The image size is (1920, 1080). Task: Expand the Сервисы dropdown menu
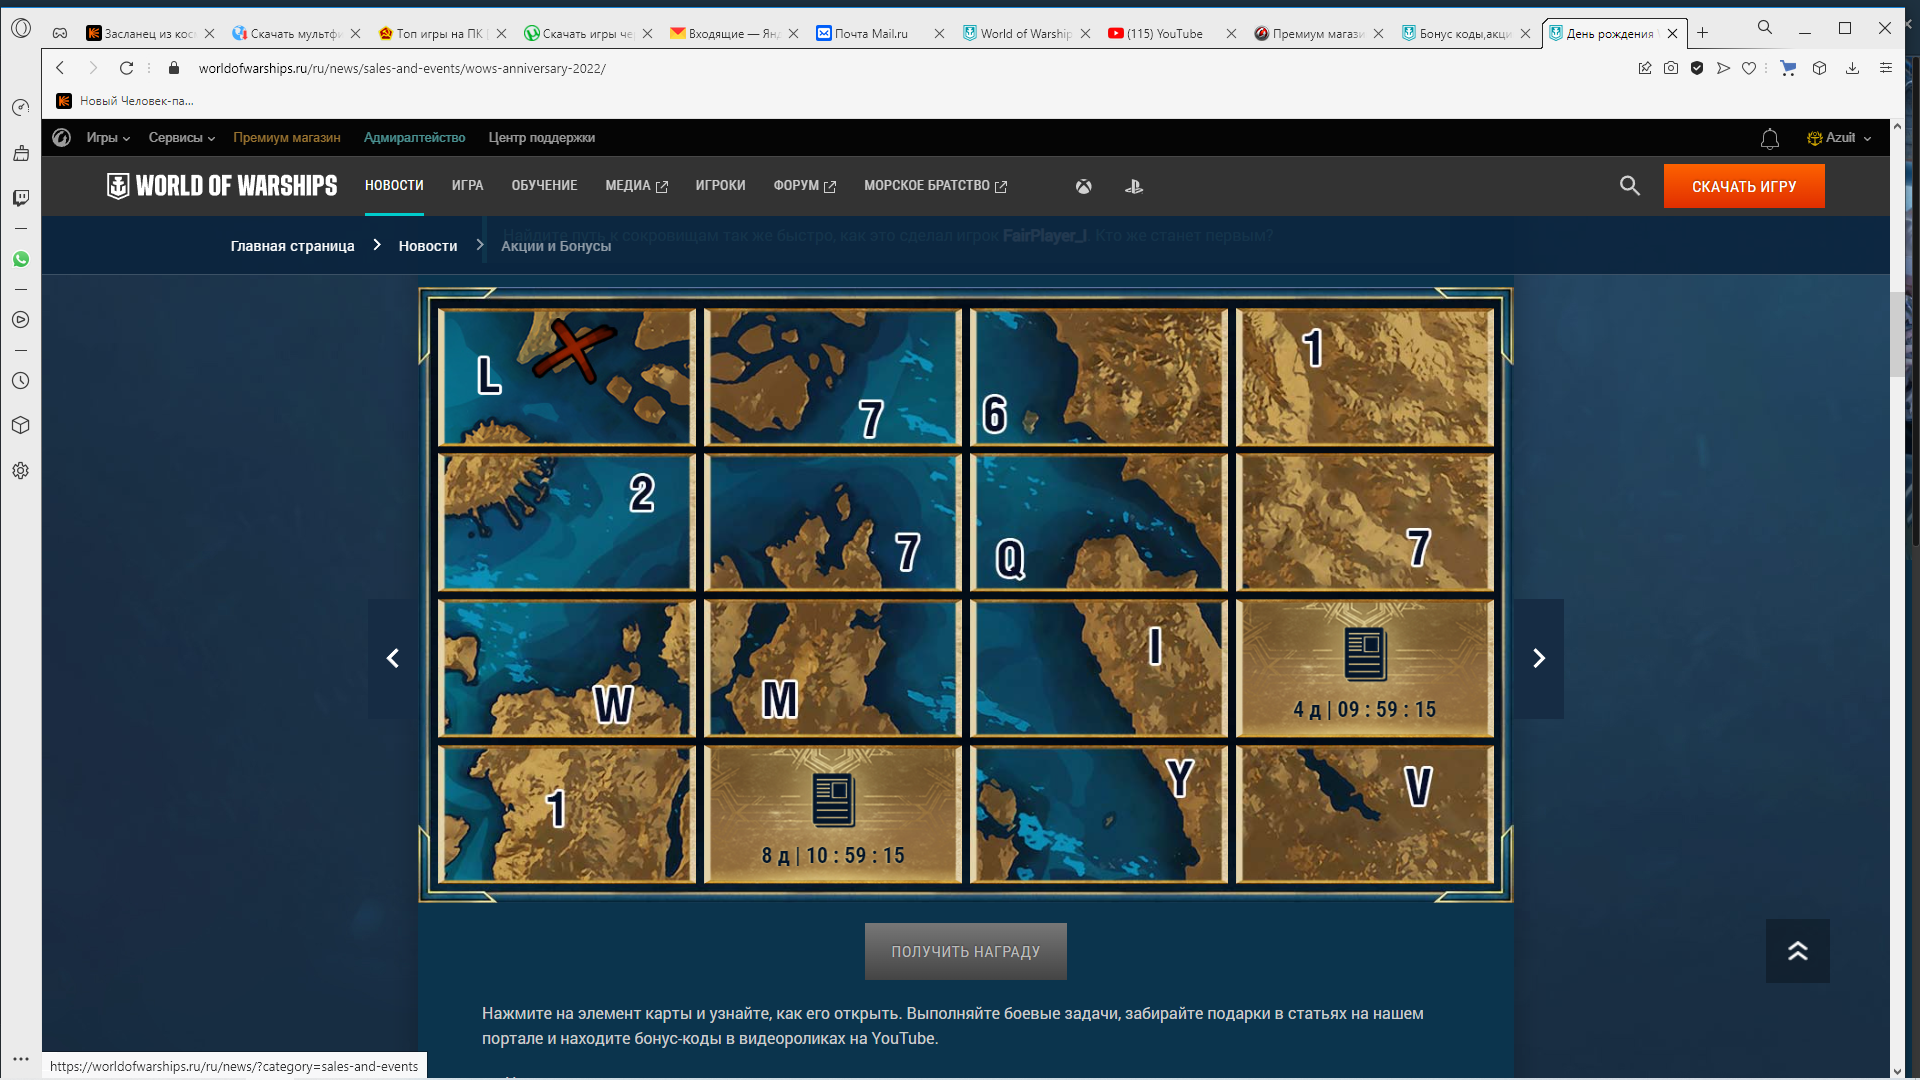point(182,138)
